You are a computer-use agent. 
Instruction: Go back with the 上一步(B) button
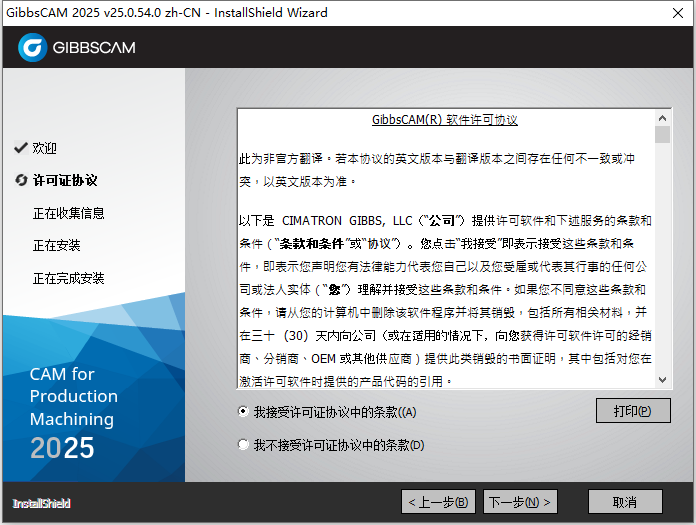pyautogui.click(x=438, y=502)
